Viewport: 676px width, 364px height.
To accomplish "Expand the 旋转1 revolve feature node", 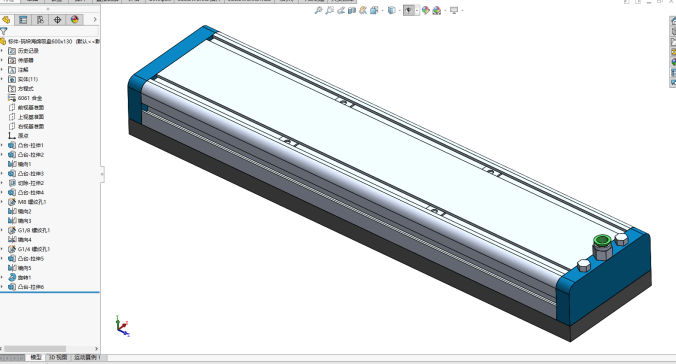I will click(2, 278).
